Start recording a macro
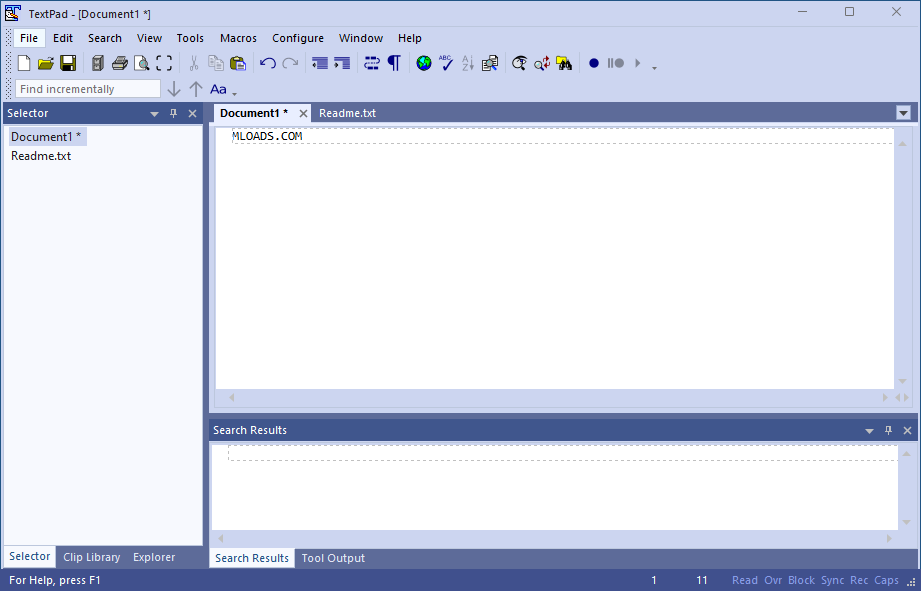 pos(594,63)
